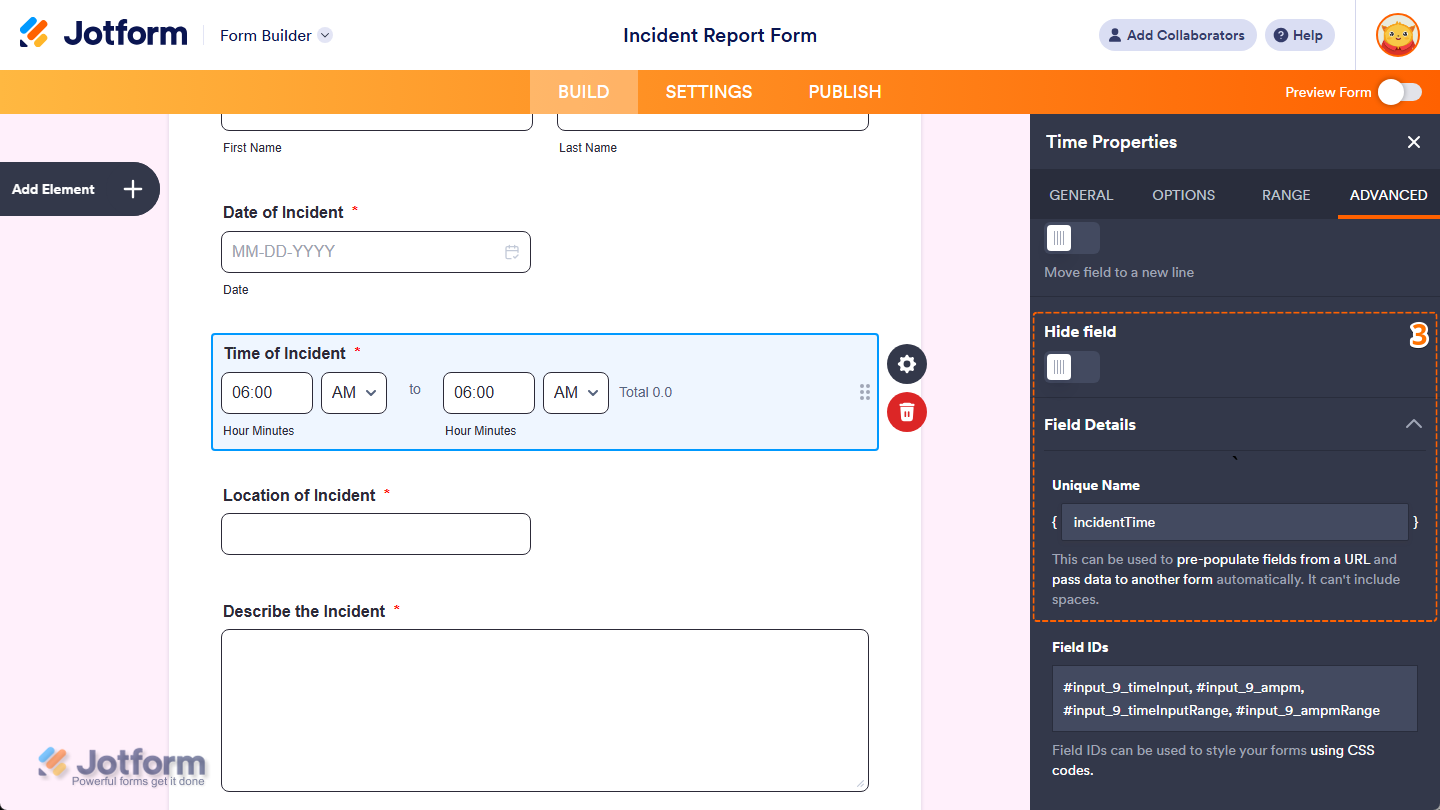Open the RANGE properties tab
1440x810 pixels.
coord(1286,195)
